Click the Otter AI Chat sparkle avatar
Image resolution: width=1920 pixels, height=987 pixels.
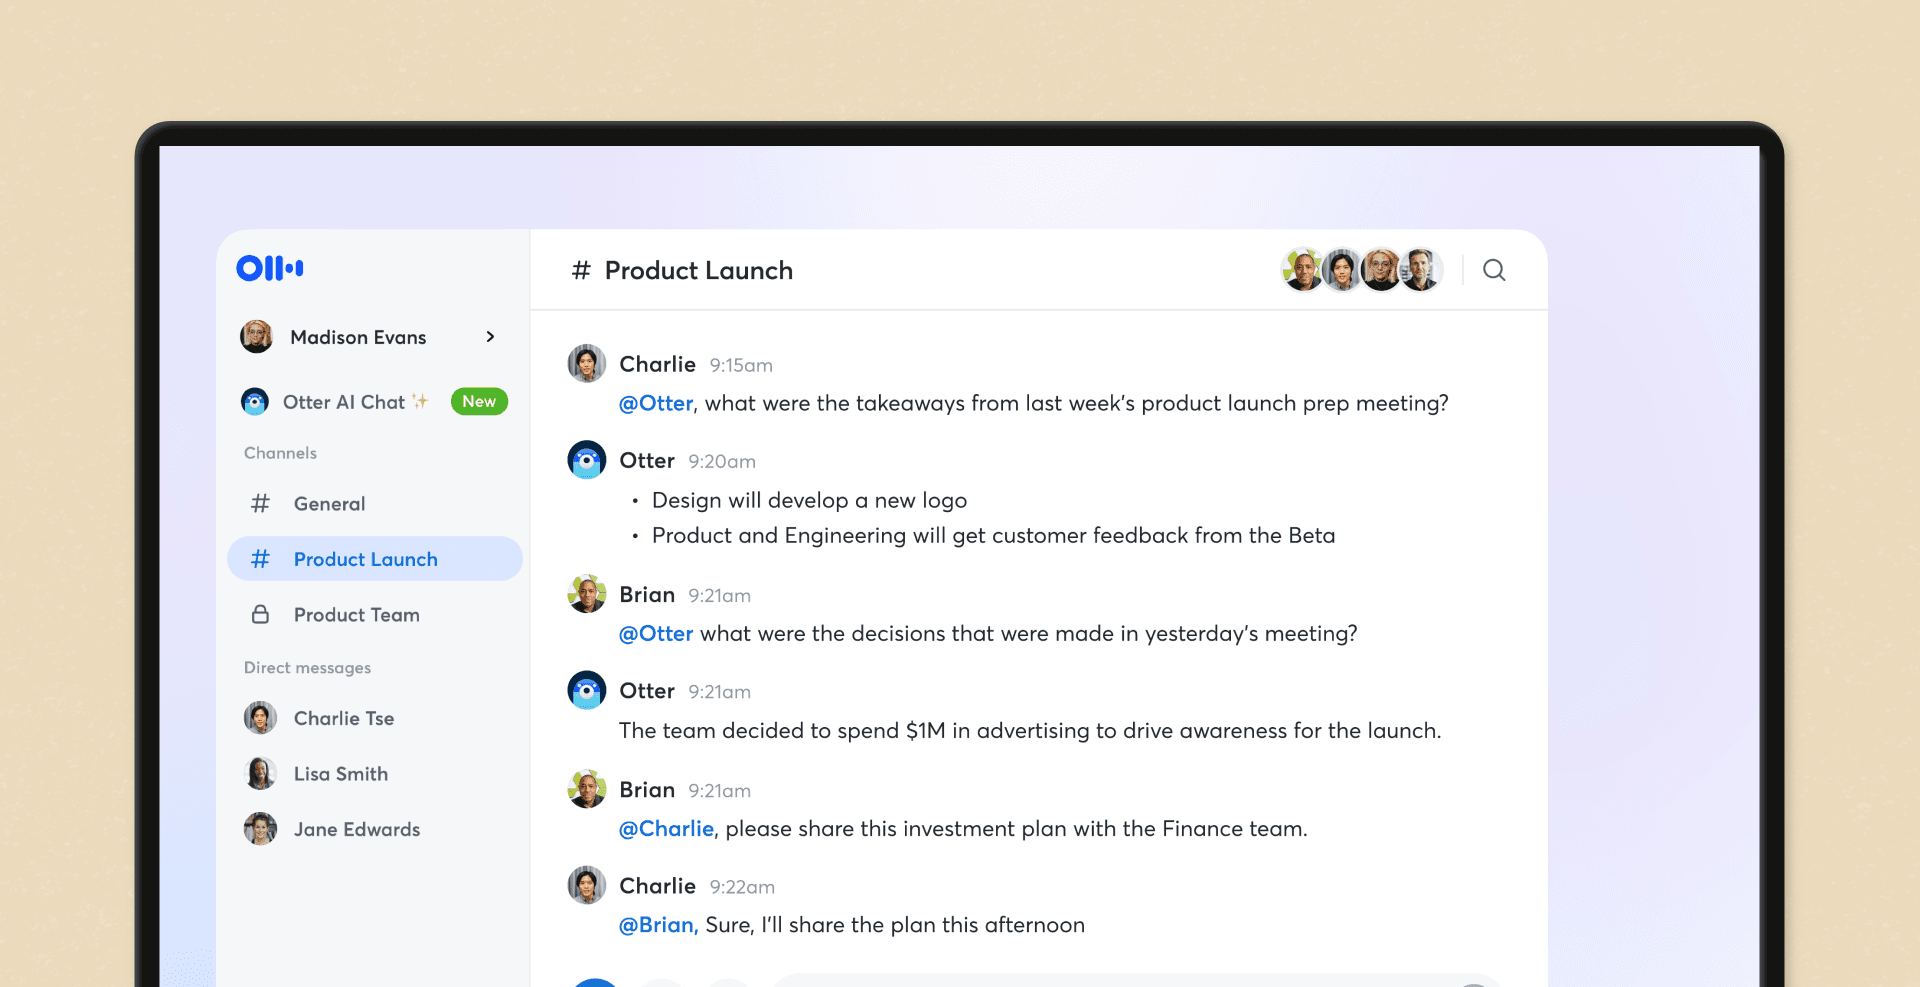(255, 401)
